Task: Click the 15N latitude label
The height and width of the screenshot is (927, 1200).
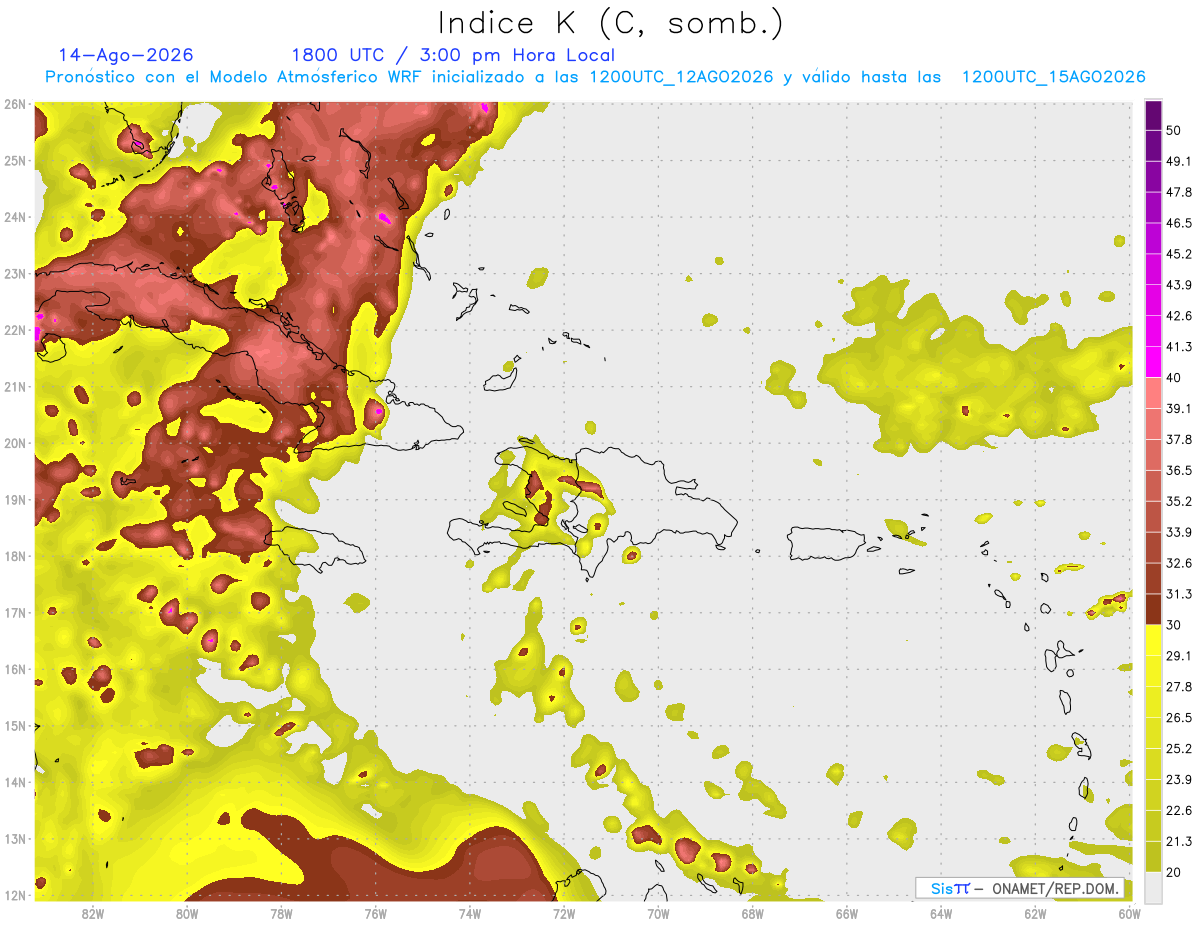Action: pyautogui.click(x=14, y=725)
